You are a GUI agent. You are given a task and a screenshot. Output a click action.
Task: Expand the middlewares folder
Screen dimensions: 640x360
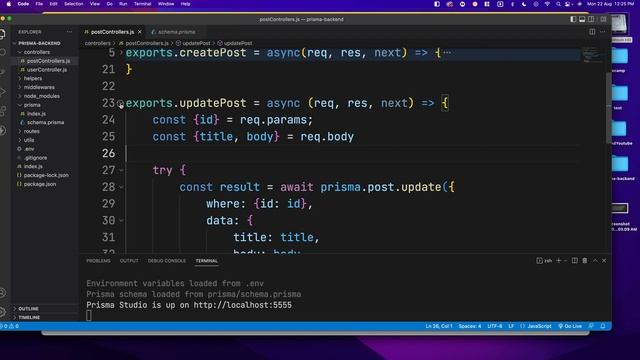coord(39,87)
